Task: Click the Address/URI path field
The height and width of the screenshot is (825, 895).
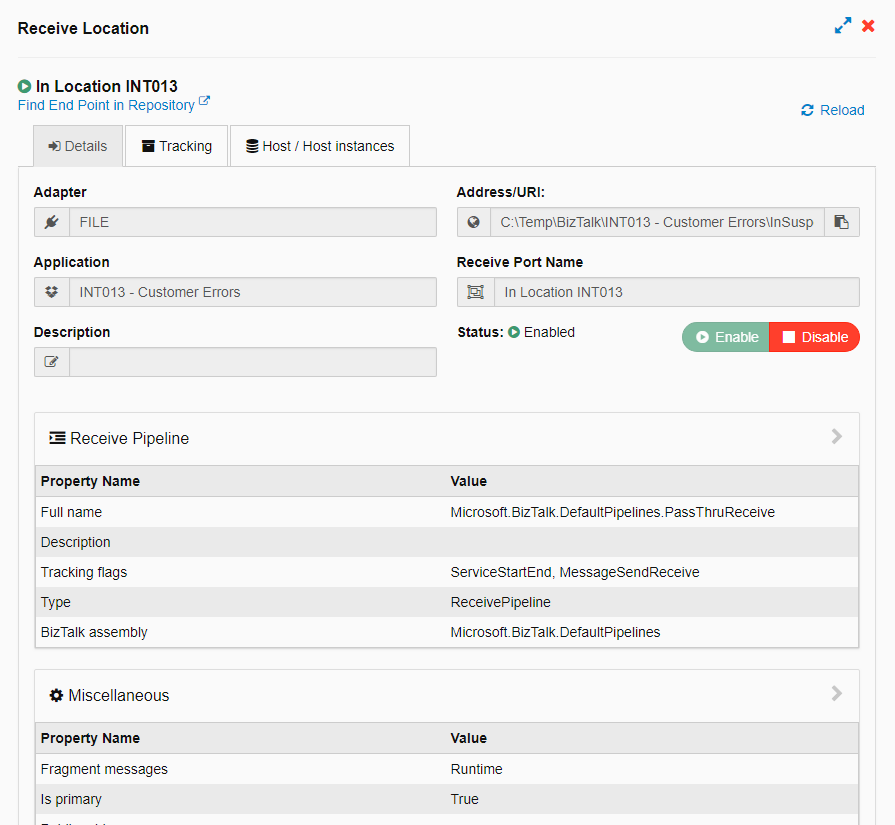Action: (x=657, y=222)
